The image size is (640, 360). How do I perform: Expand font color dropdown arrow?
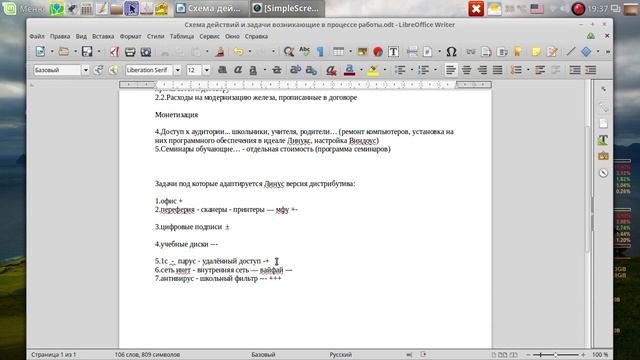click(361, 70)
